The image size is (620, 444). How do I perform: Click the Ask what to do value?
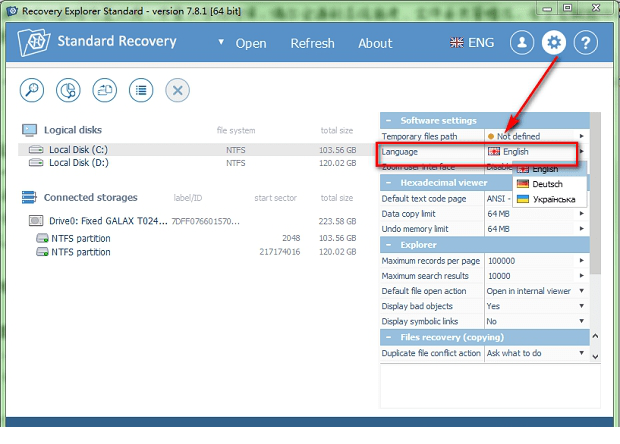pos(514,353)
